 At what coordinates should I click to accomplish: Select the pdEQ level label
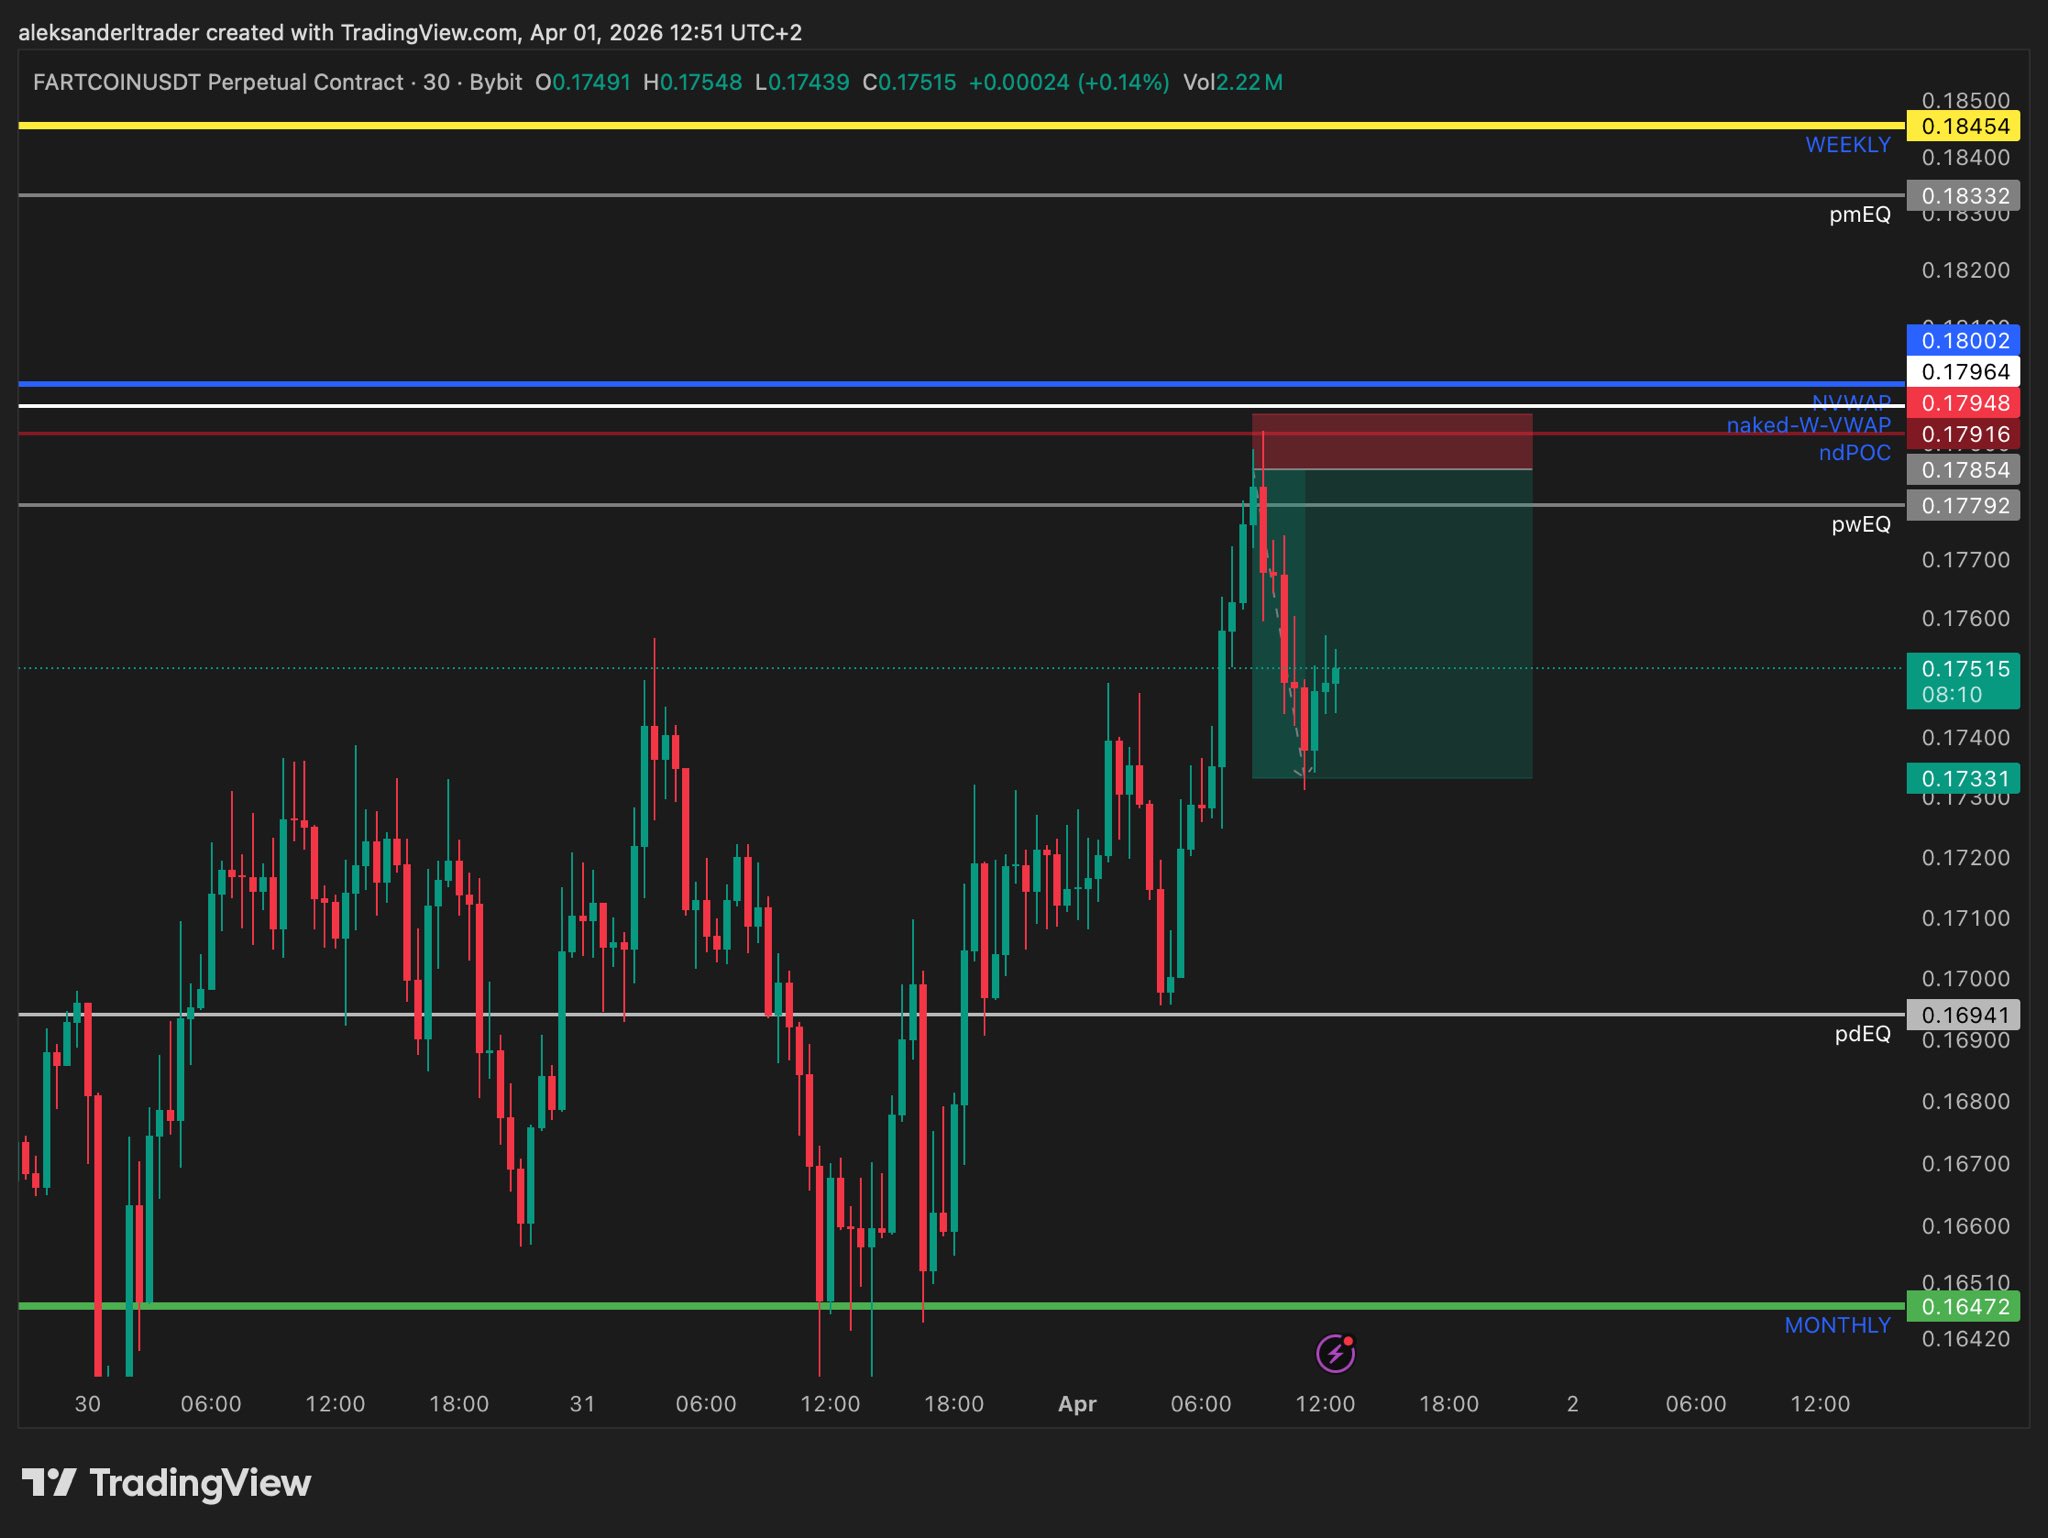click(x=1862, y=1034)
